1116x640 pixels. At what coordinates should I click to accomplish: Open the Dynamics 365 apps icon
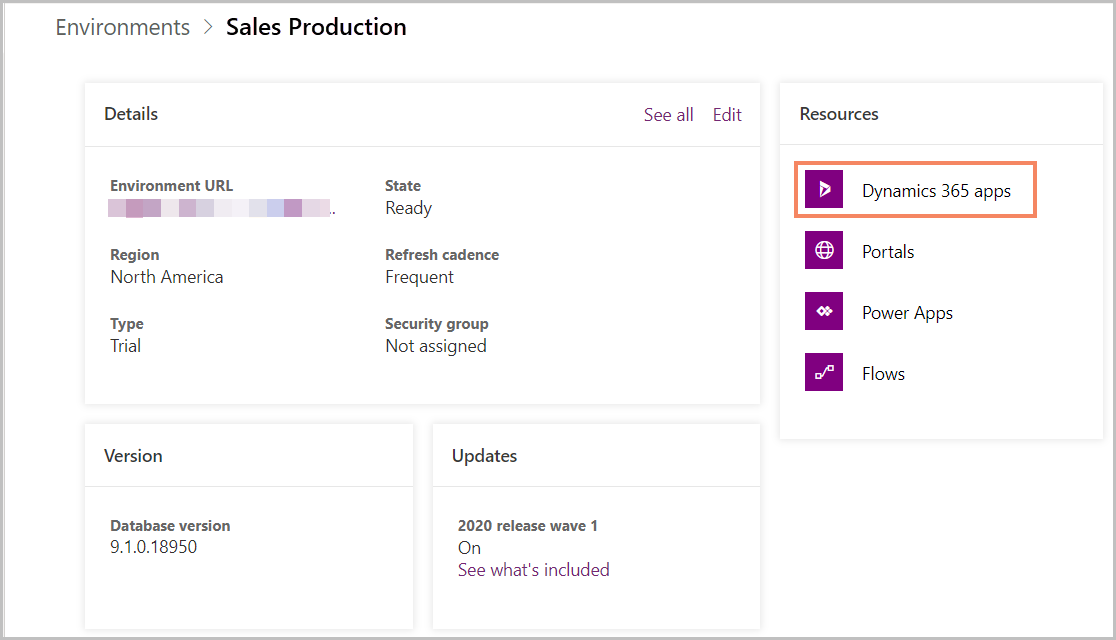point(823,189)
